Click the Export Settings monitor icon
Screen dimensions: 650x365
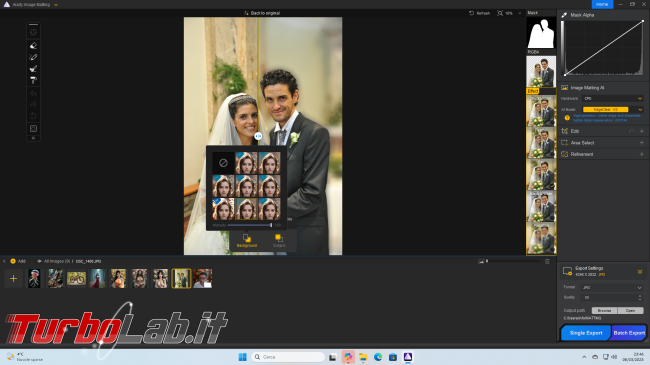tap(567, 271)
